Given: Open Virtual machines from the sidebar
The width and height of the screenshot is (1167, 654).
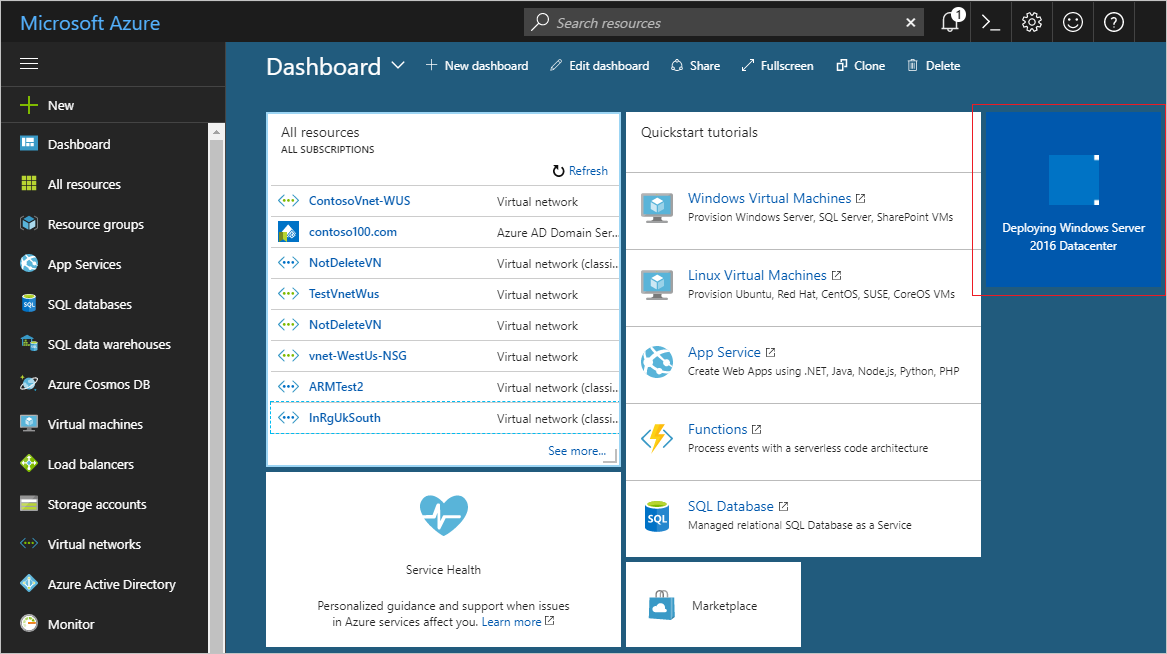Looking at the screenshot, I should tap(95, 424).
